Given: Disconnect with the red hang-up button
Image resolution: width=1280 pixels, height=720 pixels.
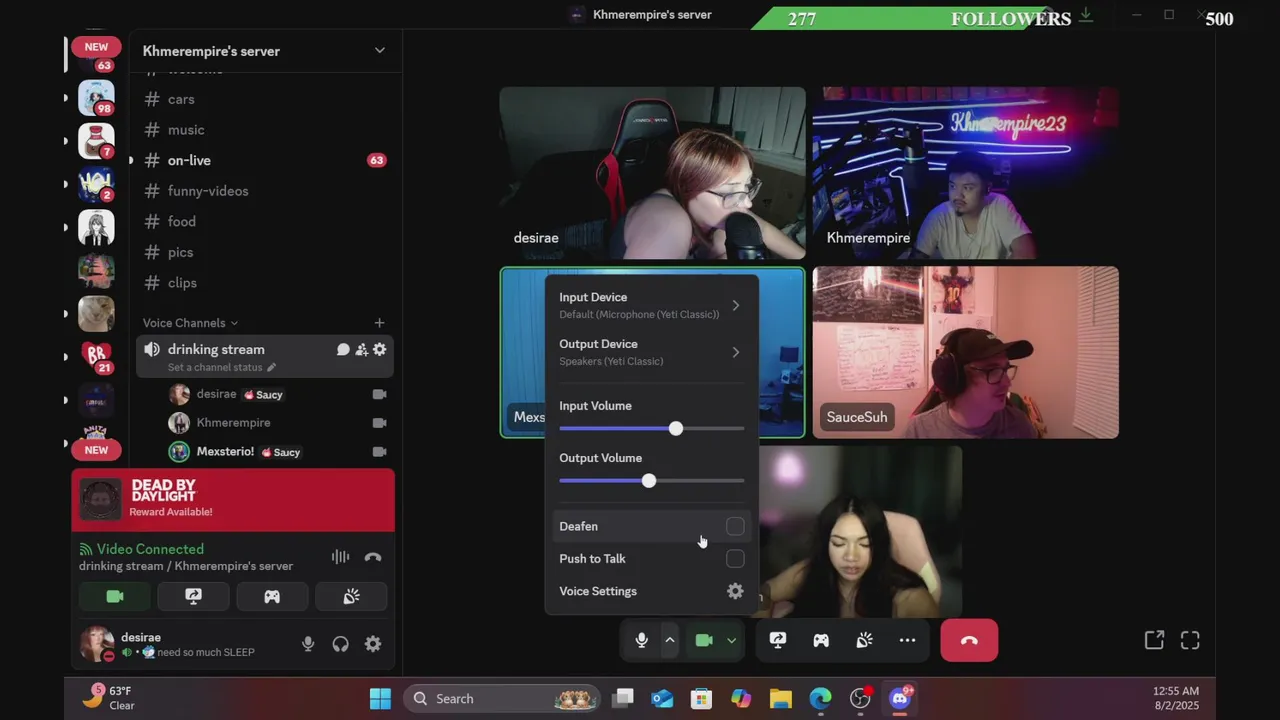Looking at the screenshot, I should 969,640.
